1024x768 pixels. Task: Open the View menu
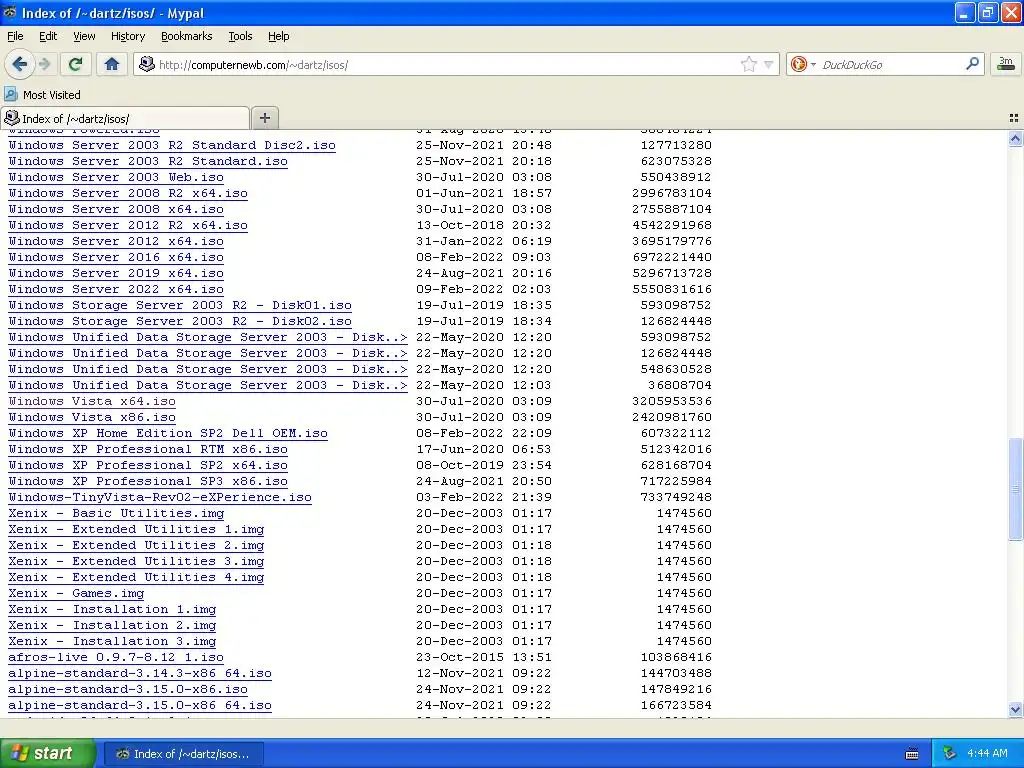84,36
